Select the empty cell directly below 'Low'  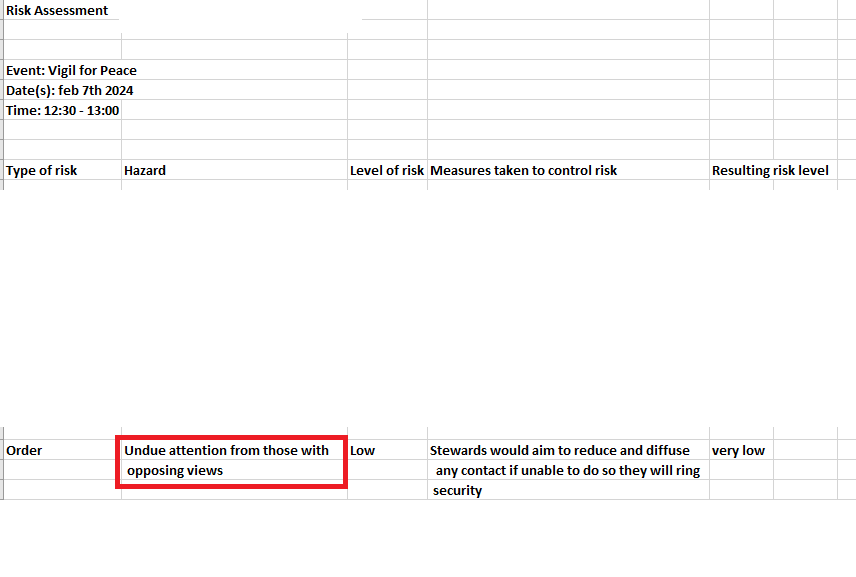[387, 470]
